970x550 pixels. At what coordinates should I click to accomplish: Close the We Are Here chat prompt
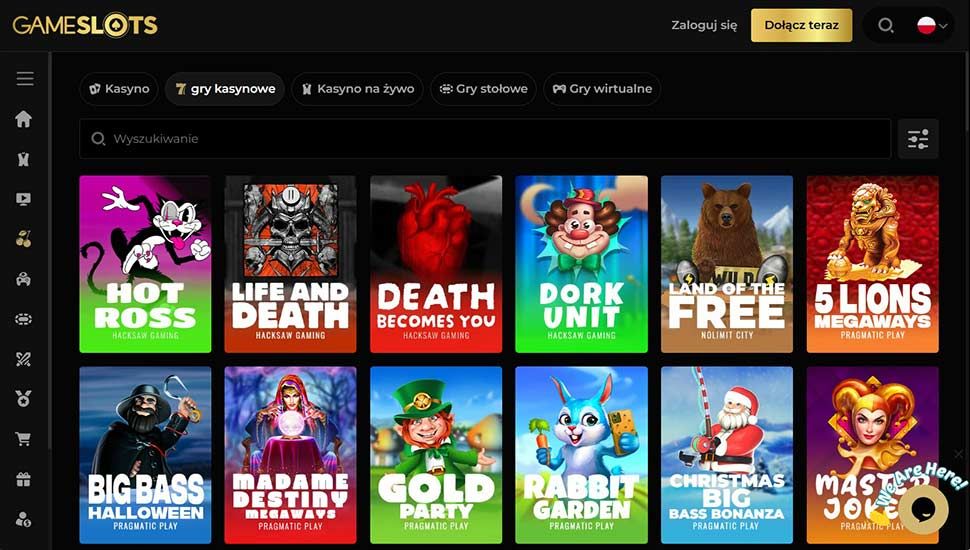pyautogui.click(x=958, y=455)
